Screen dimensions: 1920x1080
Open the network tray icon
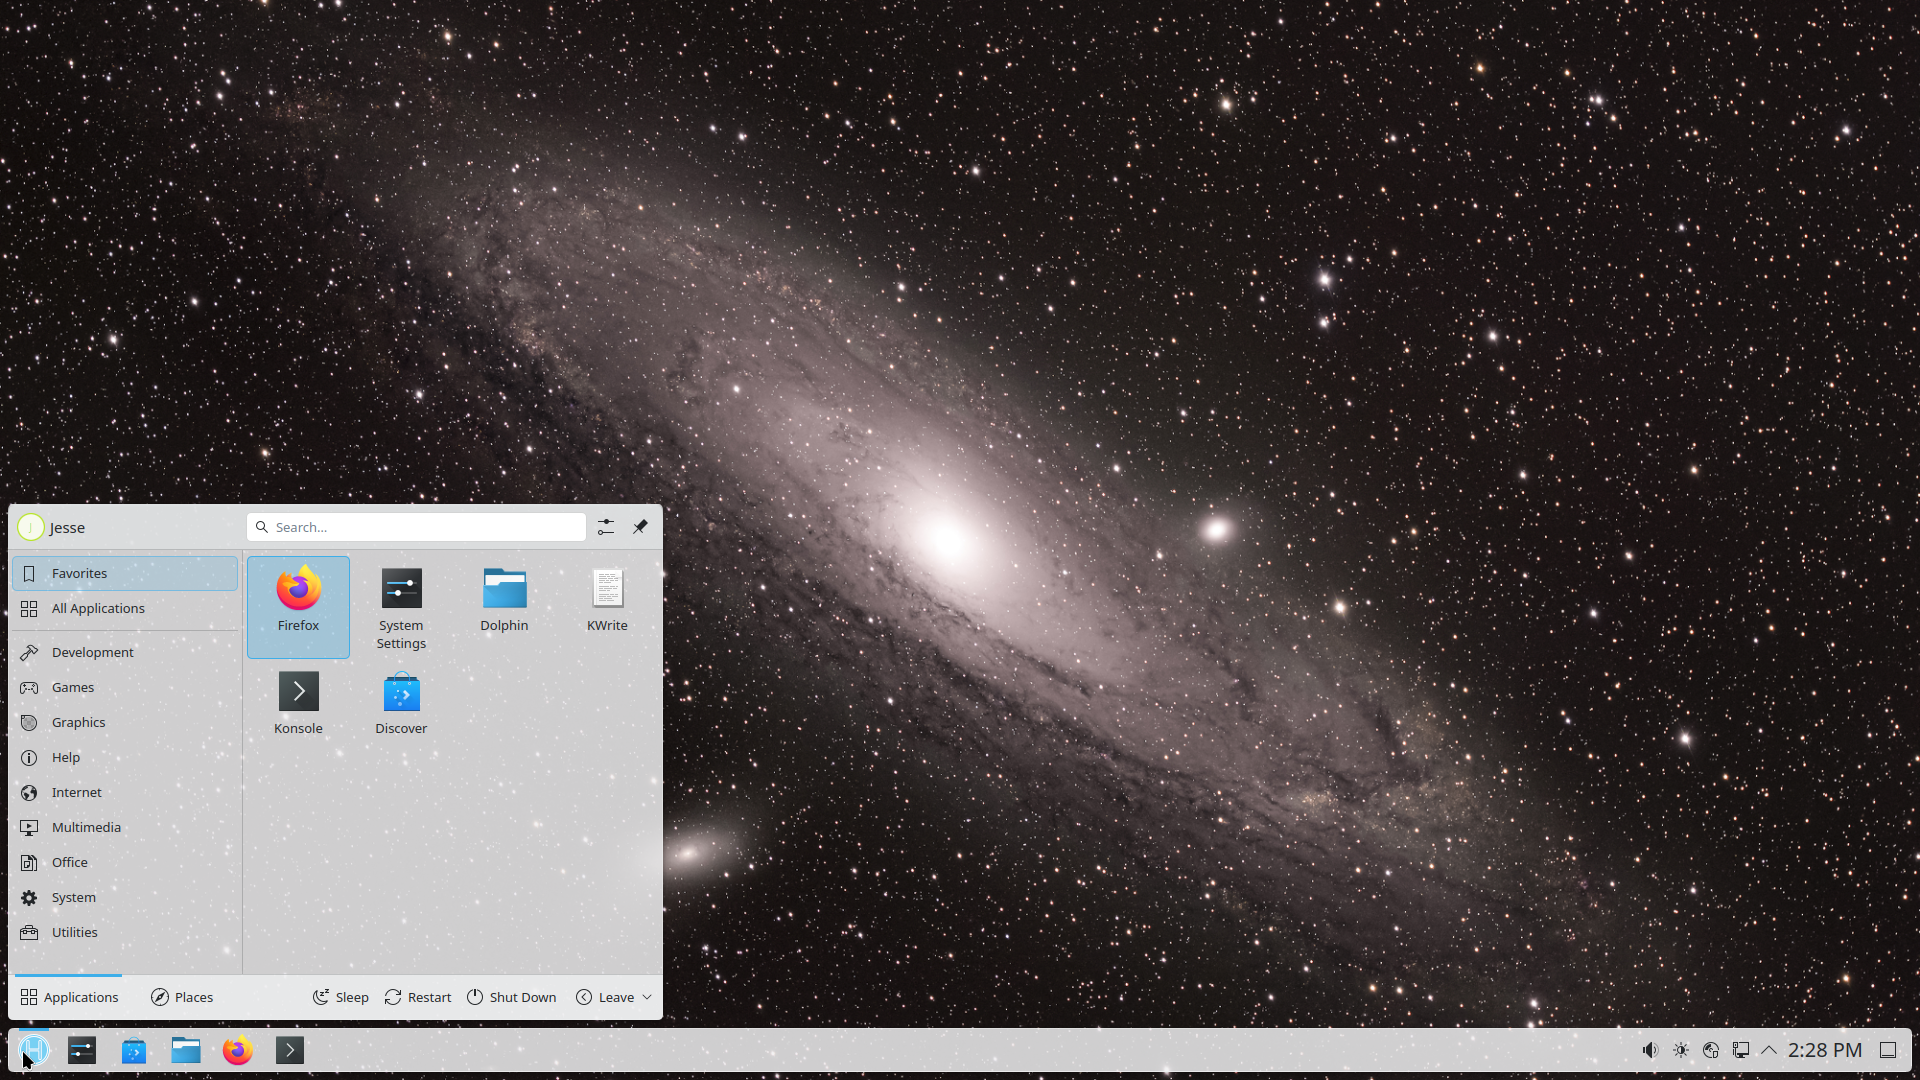1711,1050
